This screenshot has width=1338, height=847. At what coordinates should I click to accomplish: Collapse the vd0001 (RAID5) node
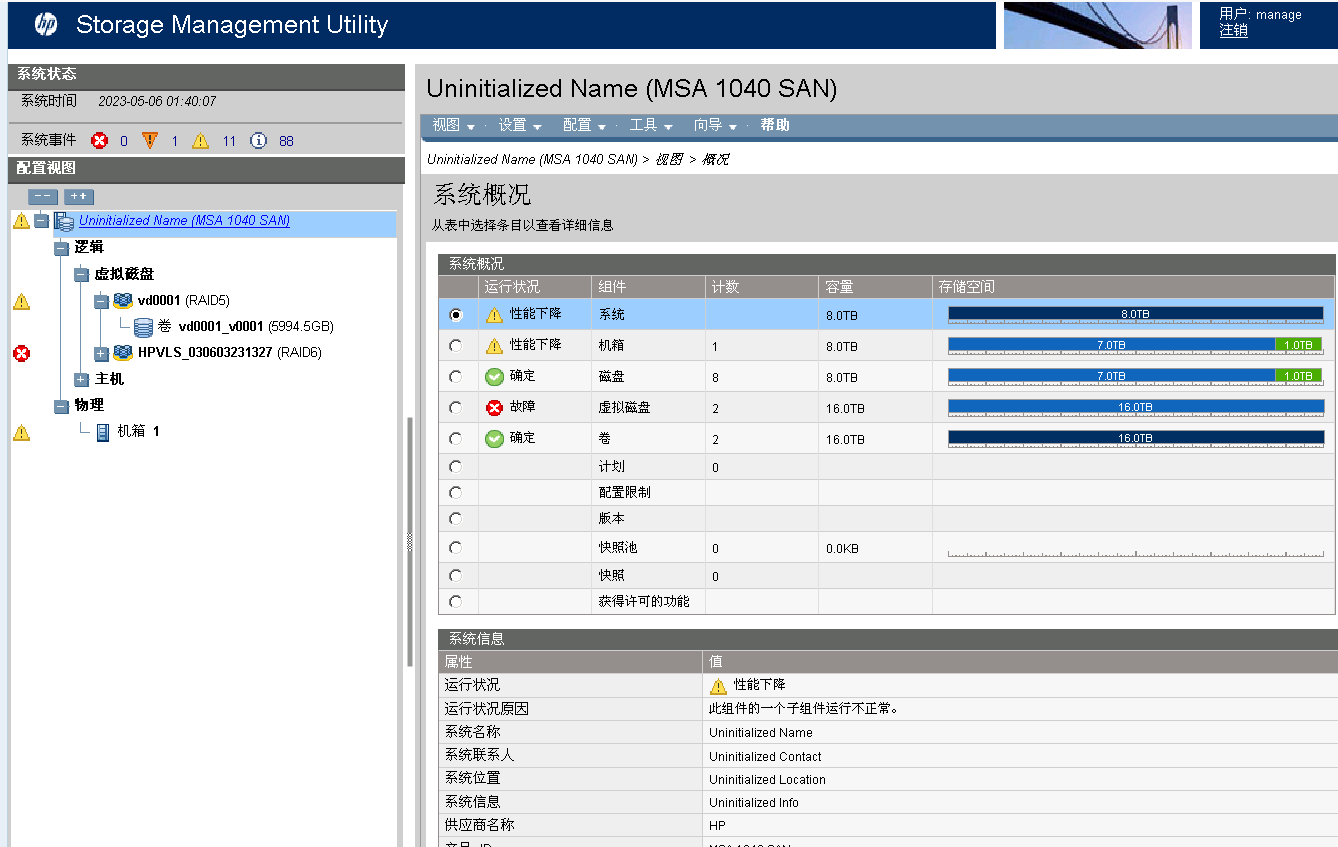pos(101,301)
